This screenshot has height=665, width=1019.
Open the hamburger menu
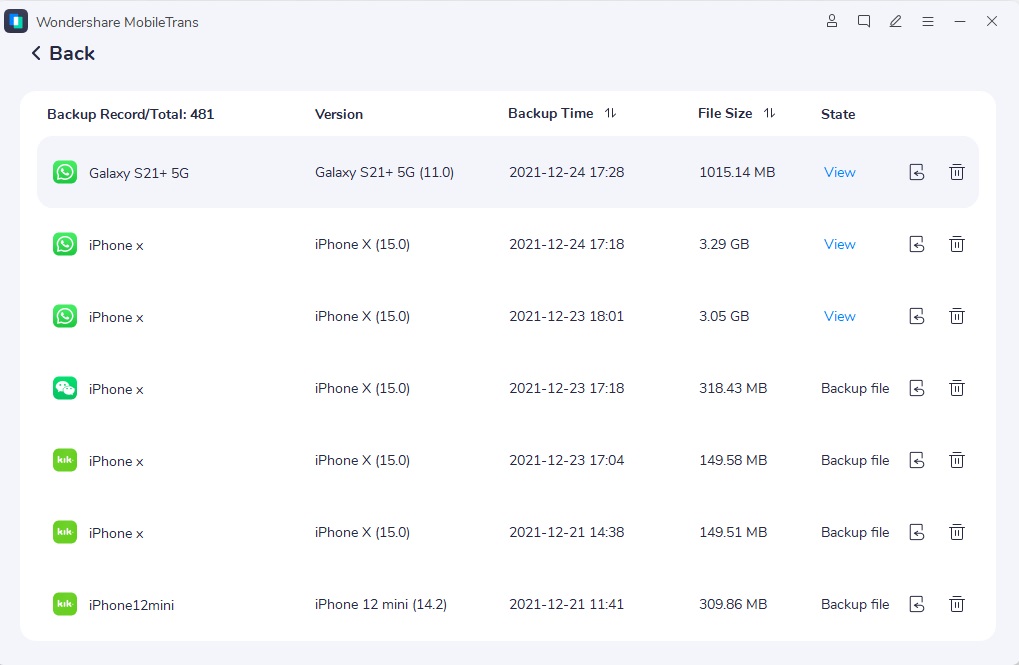pos(928,21)
